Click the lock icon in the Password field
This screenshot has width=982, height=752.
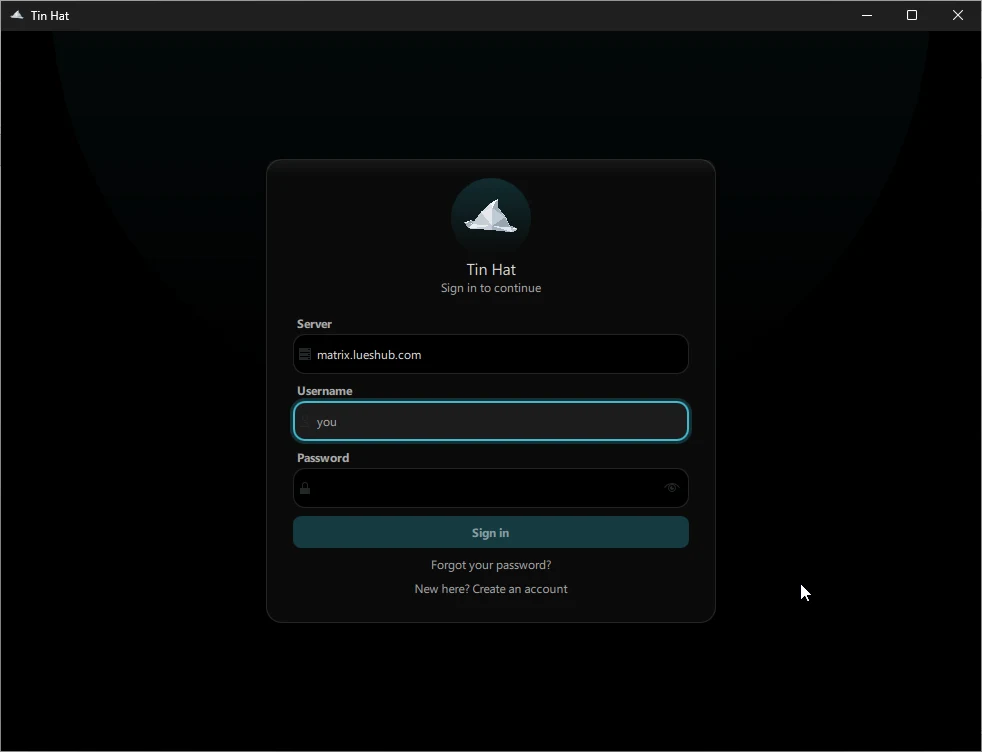[305, 488]
